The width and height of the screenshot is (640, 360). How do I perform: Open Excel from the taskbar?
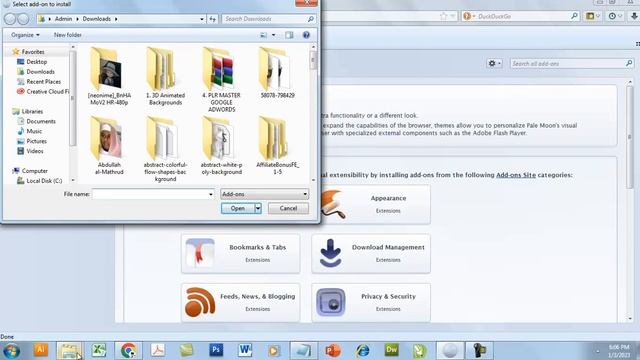tap(99, 350)
